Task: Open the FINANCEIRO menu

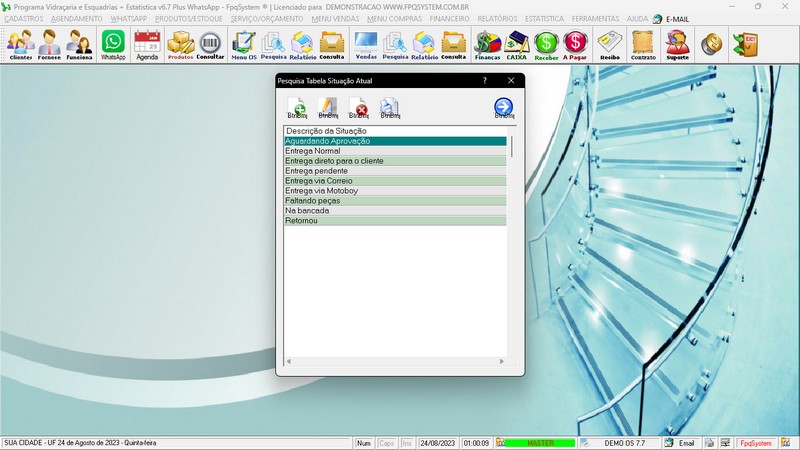Action: (449, 19)
